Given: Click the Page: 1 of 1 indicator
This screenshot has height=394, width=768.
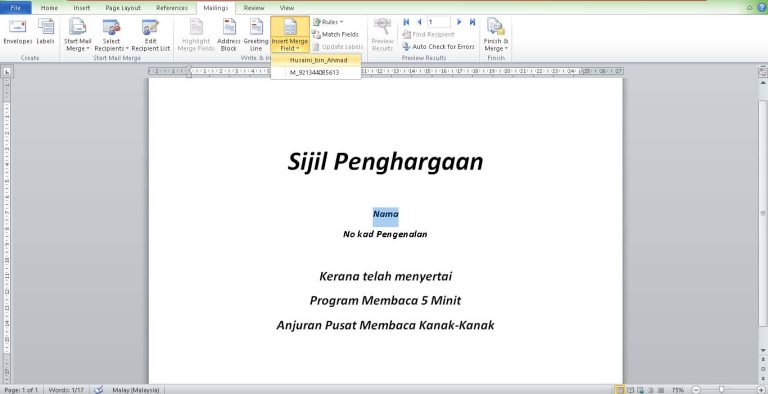Looking at the screenshot, I should point(21,390).
